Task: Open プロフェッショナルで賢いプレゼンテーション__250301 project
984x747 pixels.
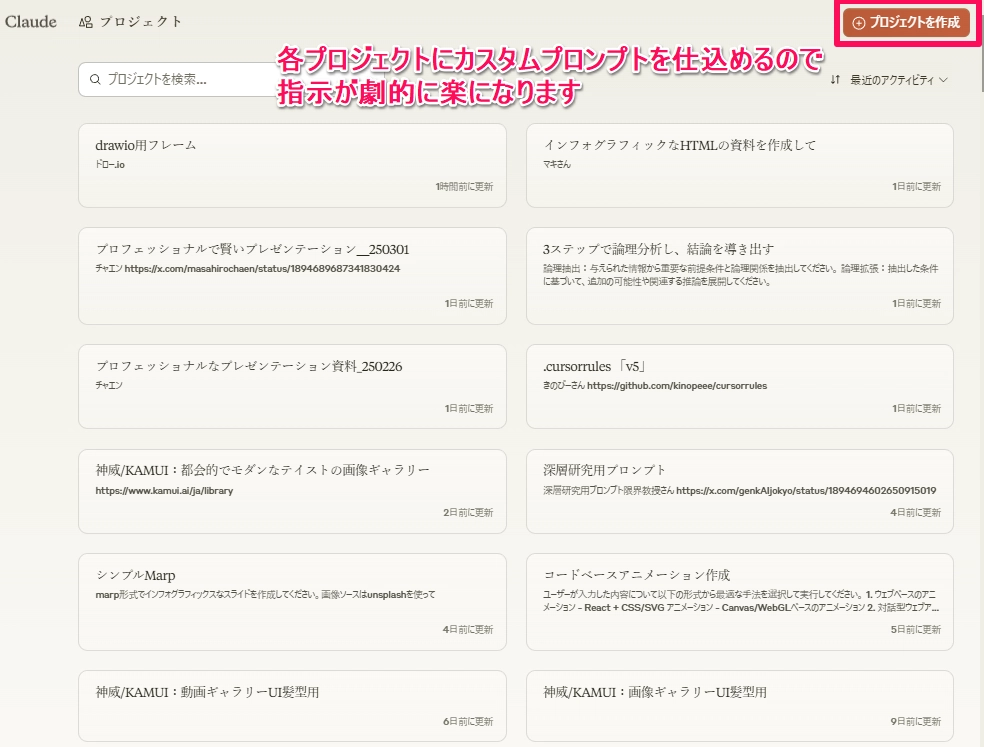Action: (292, 276)
